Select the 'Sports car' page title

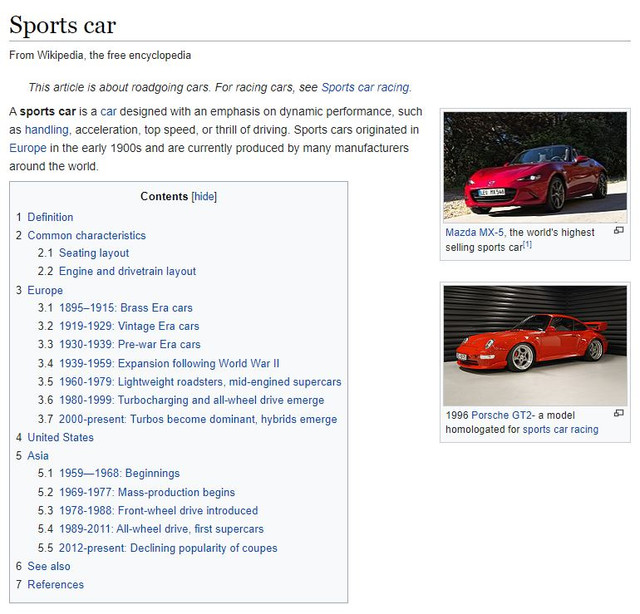[63, 25]
